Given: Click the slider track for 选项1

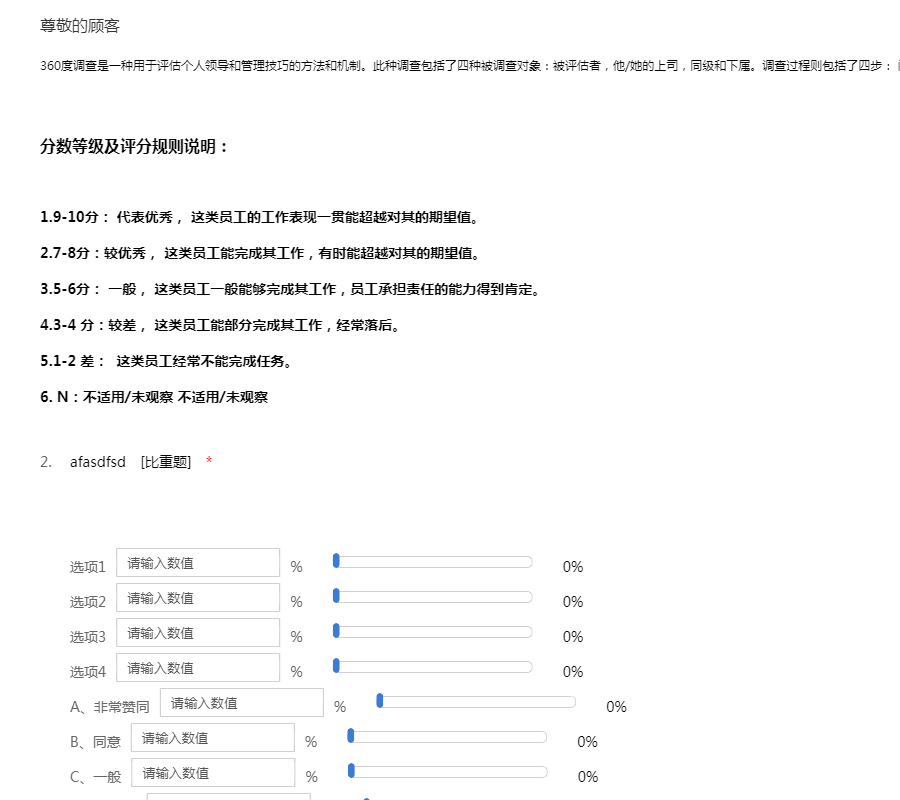Looking at the screenshot, I should [x=434, y=562].
